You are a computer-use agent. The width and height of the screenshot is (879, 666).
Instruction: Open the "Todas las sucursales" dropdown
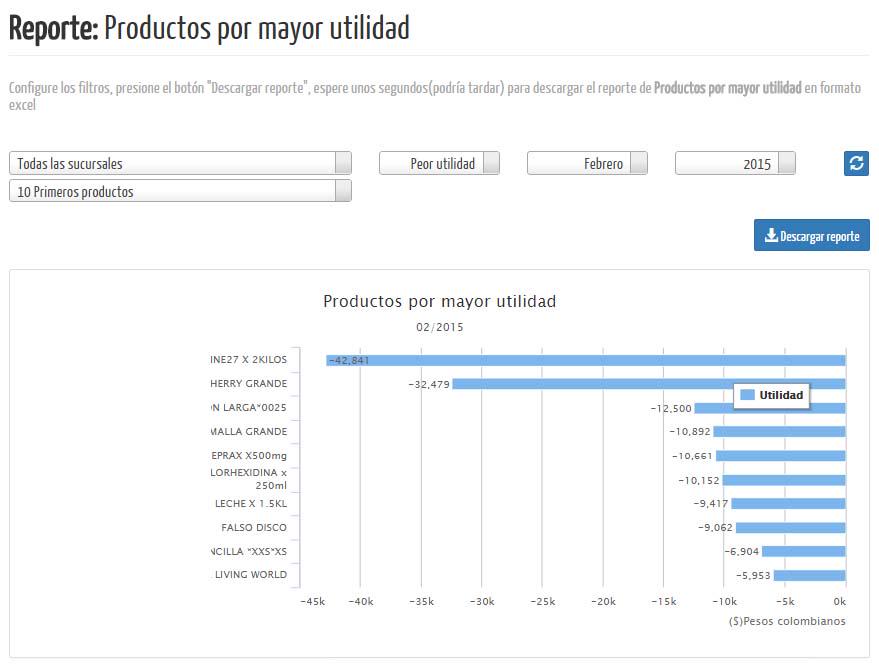pyautogui.click(x=178, y=162)
